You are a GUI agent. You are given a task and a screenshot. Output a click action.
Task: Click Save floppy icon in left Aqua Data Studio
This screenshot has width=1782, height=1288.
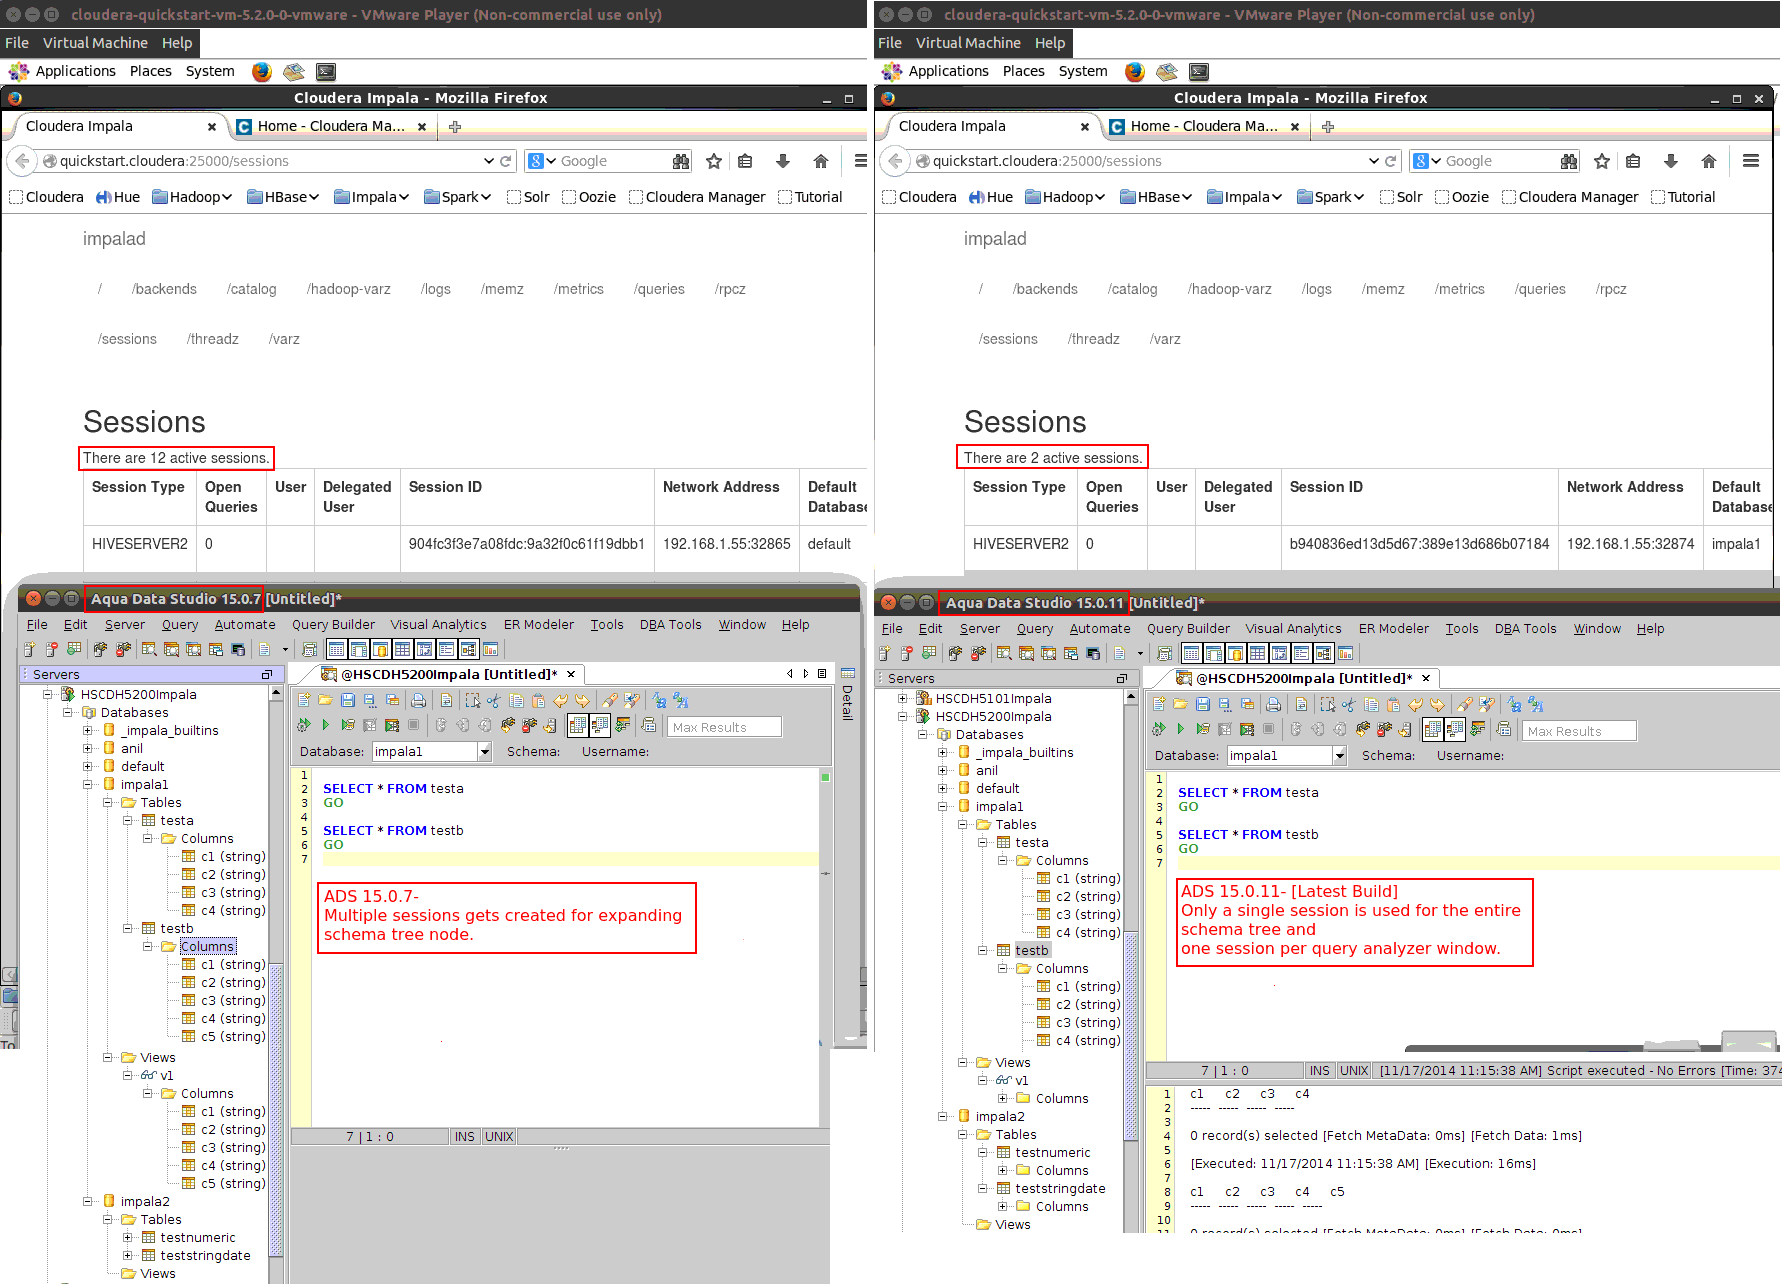(348, 701)
